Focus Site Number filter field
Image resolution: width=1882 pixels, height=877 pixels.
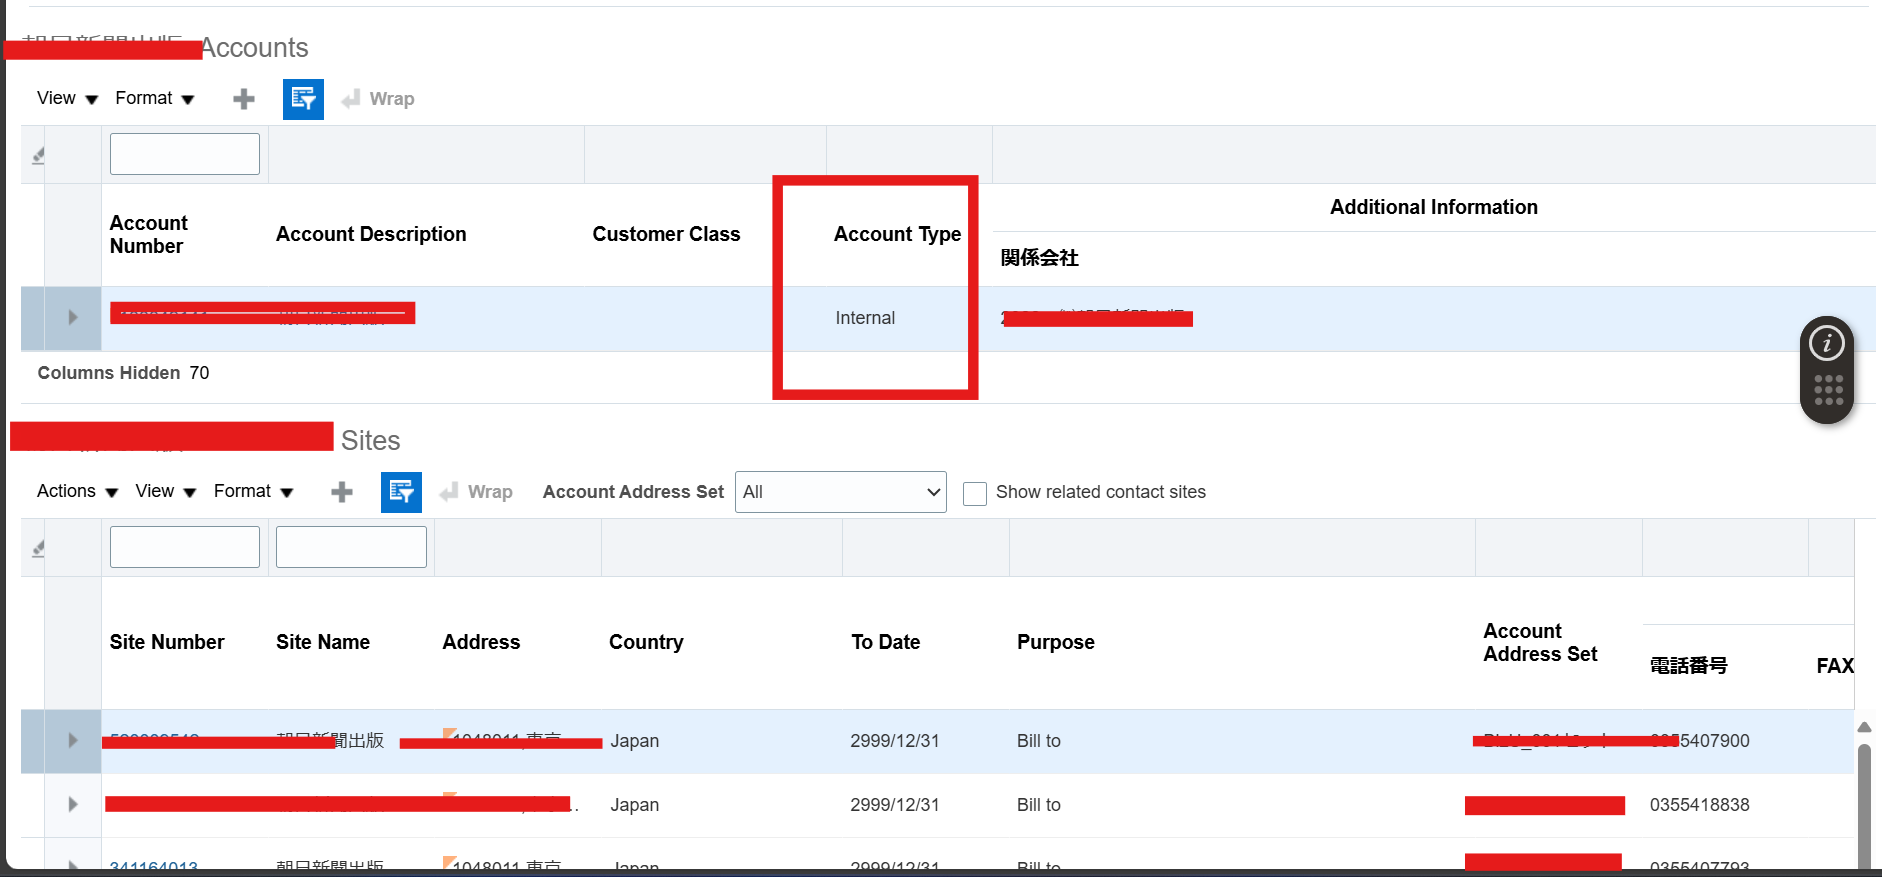185,547
